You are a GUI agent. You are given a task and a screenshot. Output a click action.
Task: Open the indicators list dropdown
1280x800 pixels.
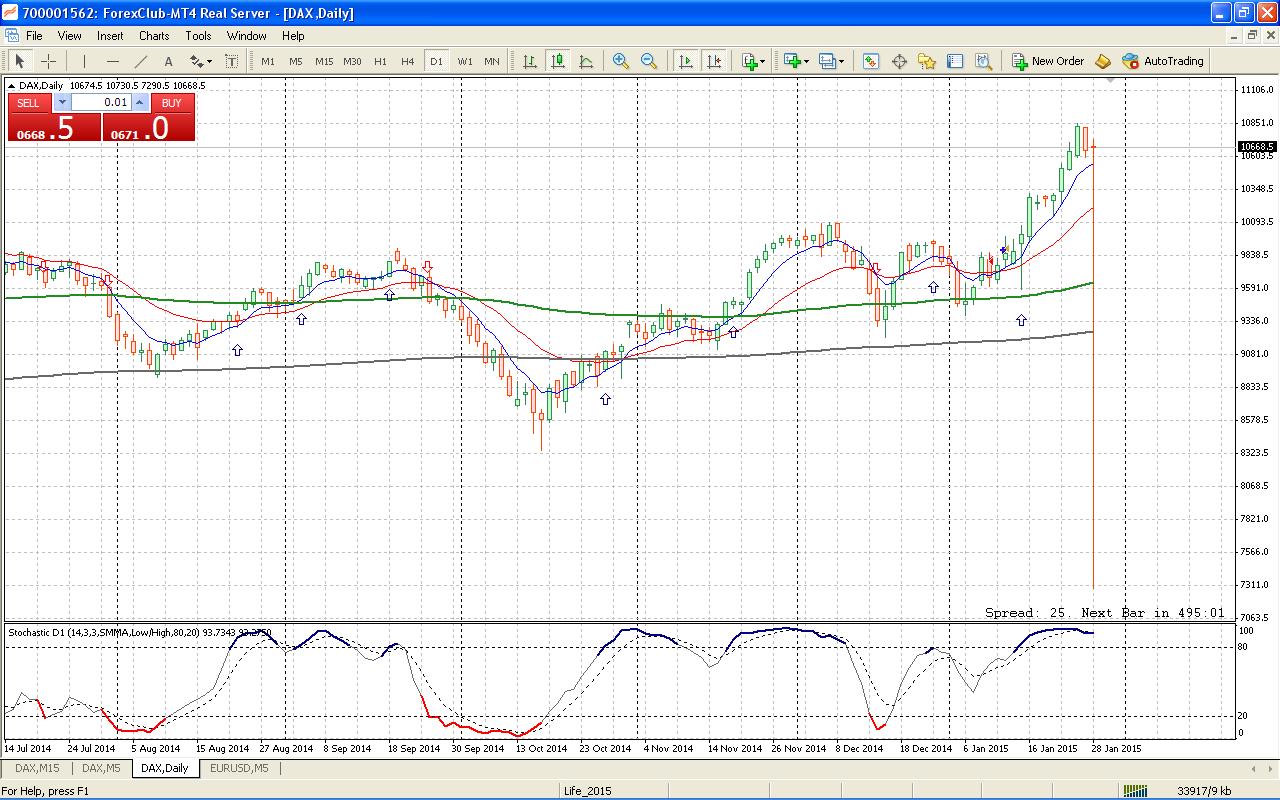754,61
